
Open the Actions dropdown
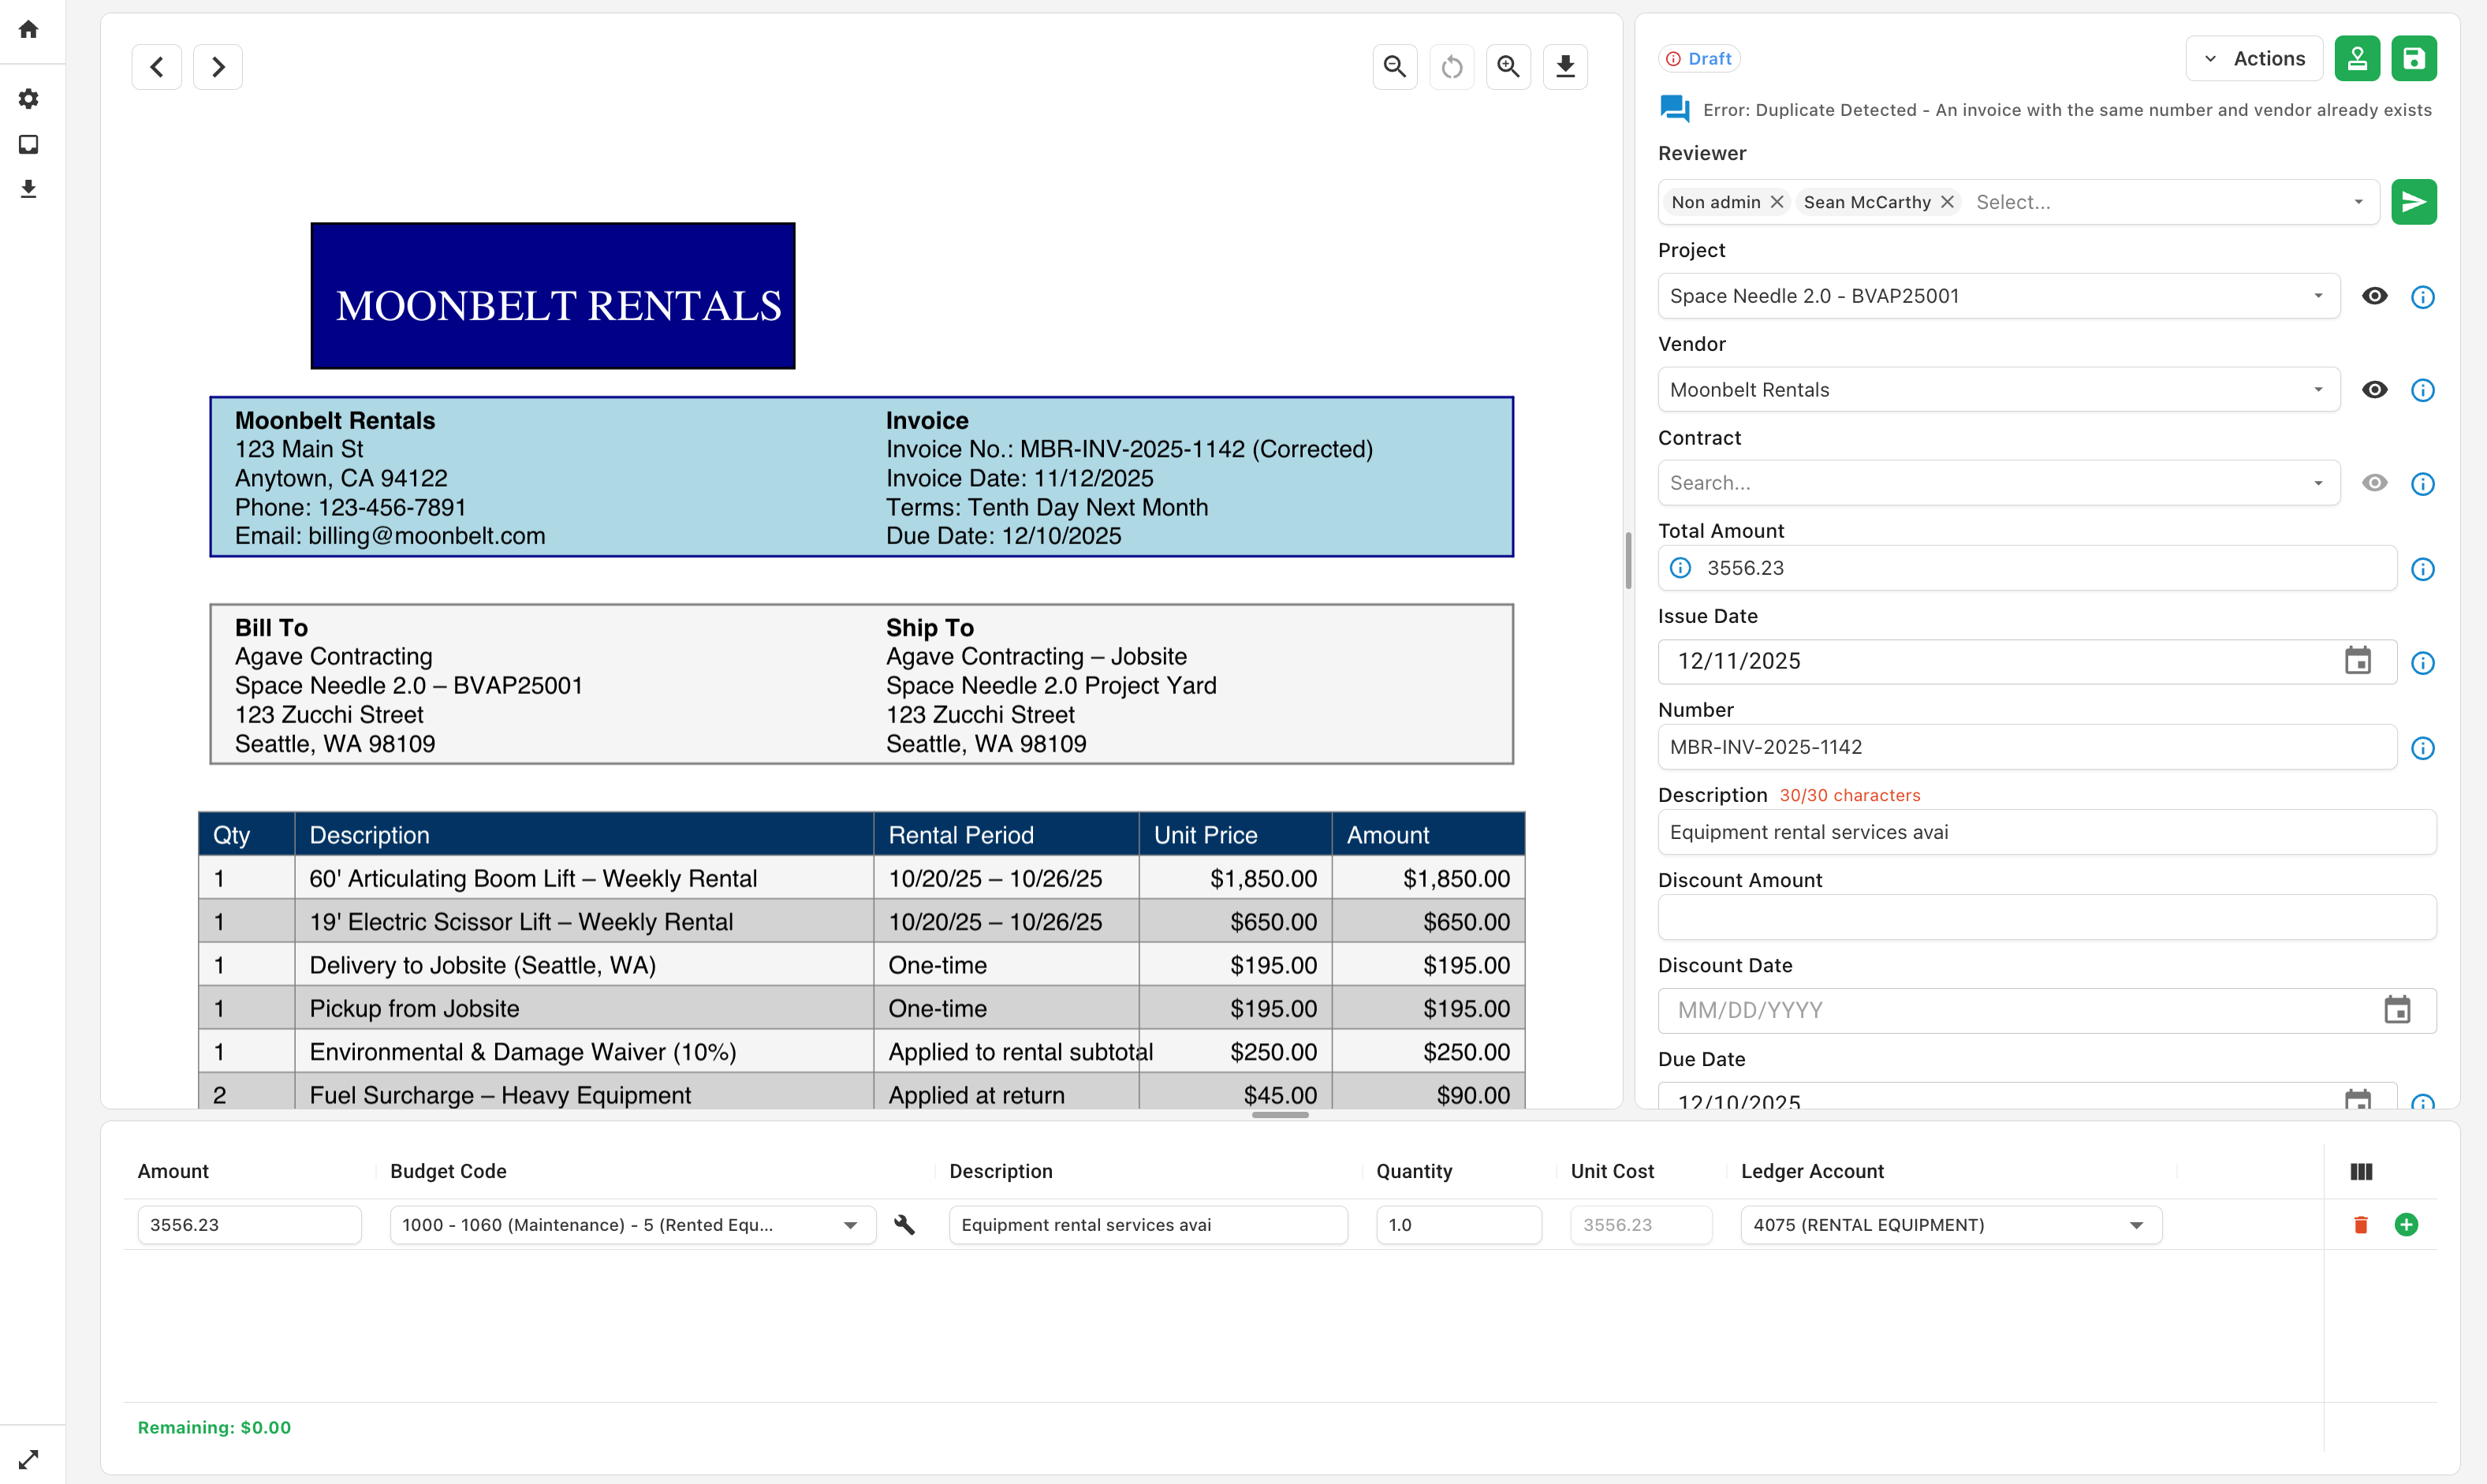click(x=2254, y=58)
